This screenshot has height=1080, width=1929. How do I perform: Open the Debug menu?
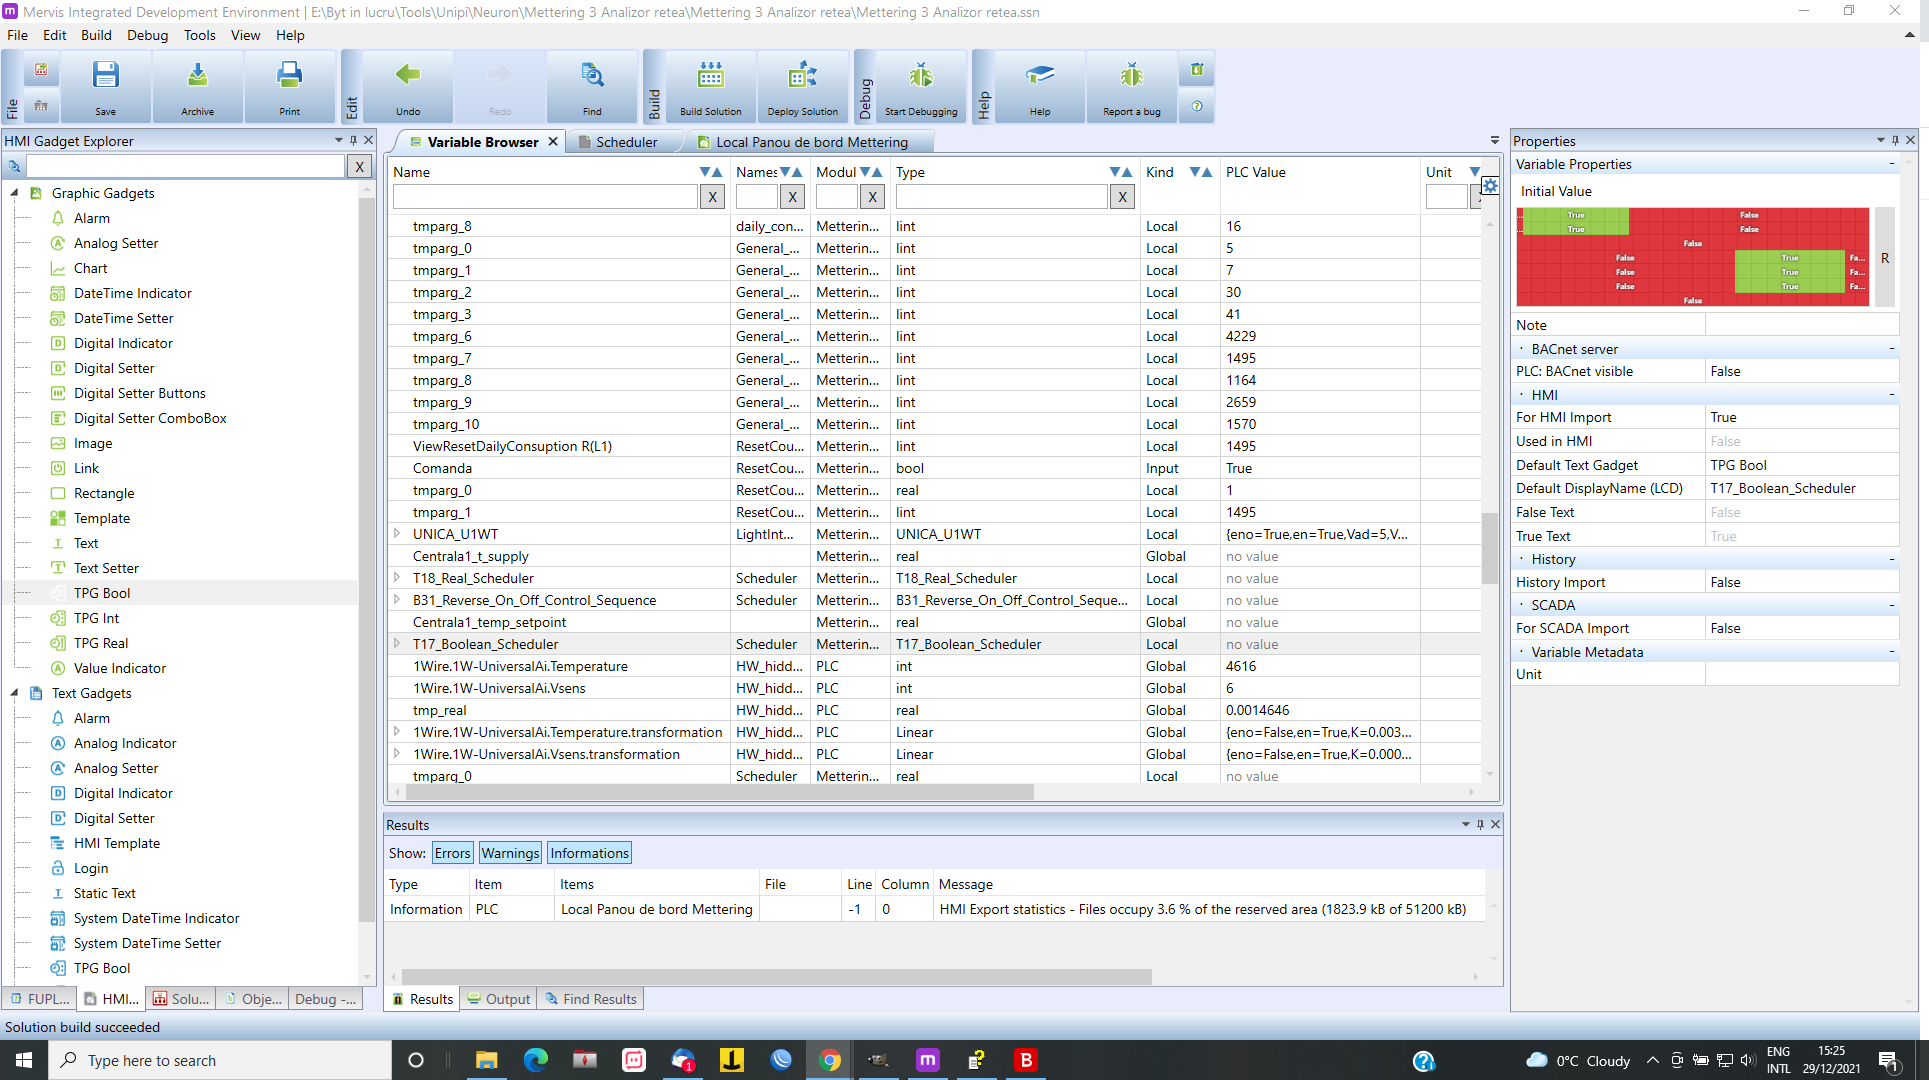(147, 35)
